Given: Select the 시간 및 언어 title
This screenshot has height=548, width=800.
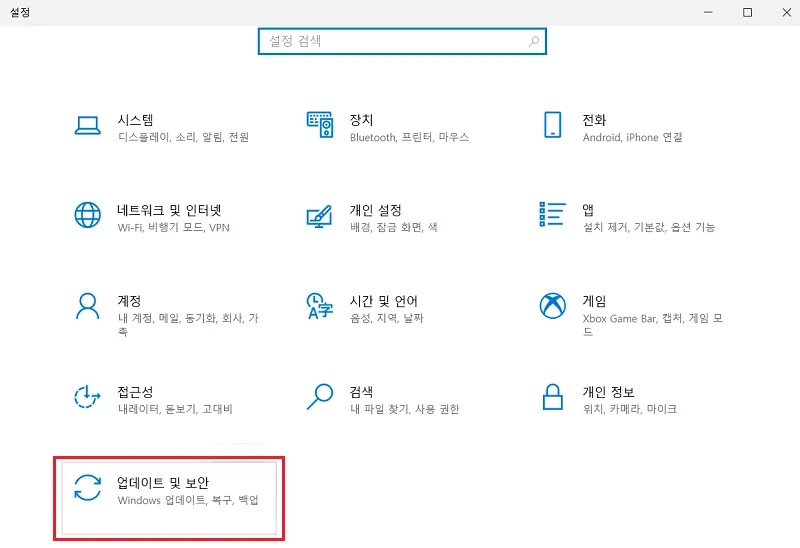Looking at the screenshot, I should [384, 301].
